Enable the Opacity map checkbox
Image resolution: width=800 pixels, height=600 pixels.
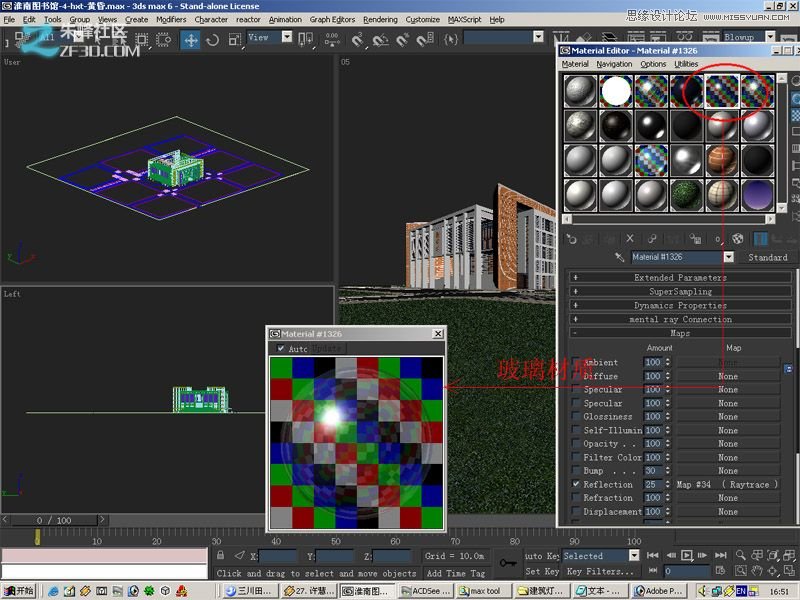click(574, 444)
